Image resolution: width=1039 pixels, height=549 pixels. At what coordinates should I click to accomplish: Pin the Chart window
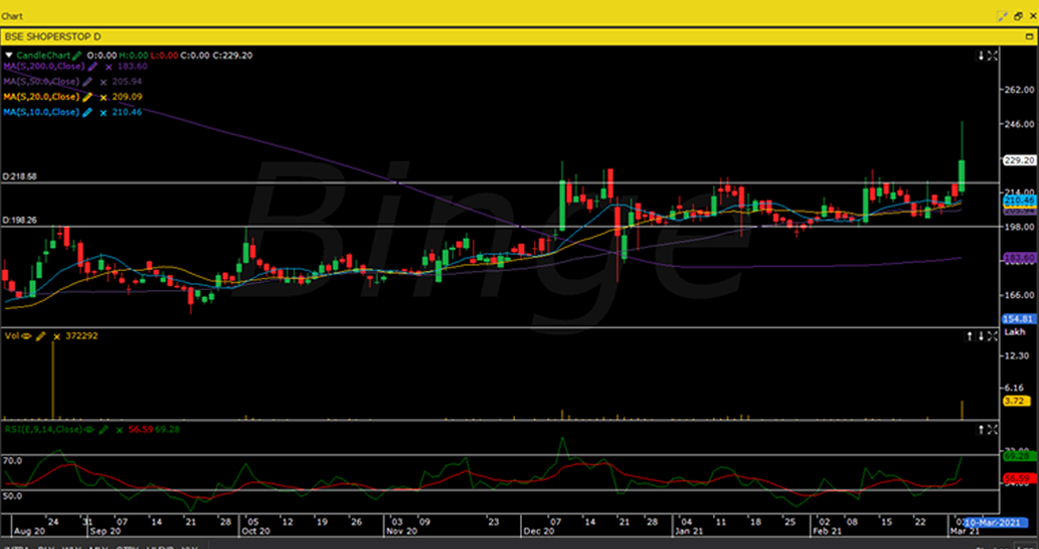[x=1005, y=15]
